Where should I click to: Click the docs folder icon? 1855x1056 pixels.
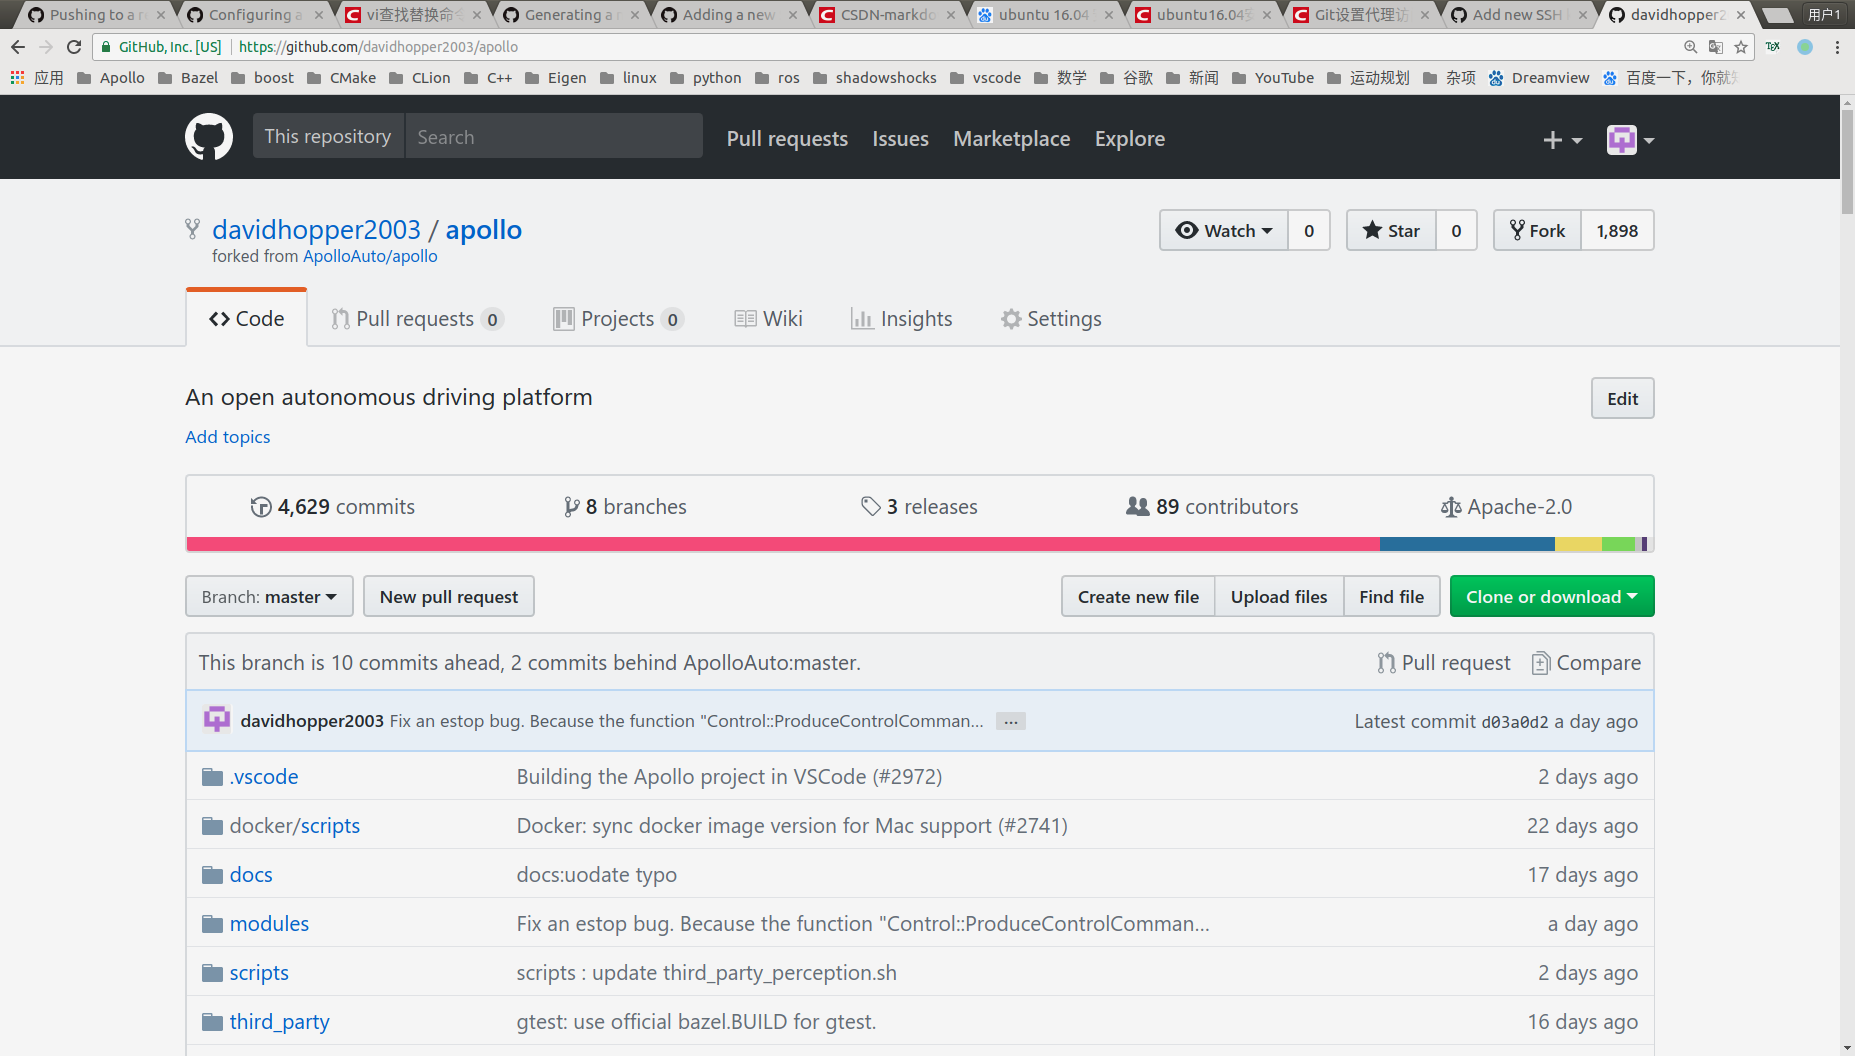212,873
